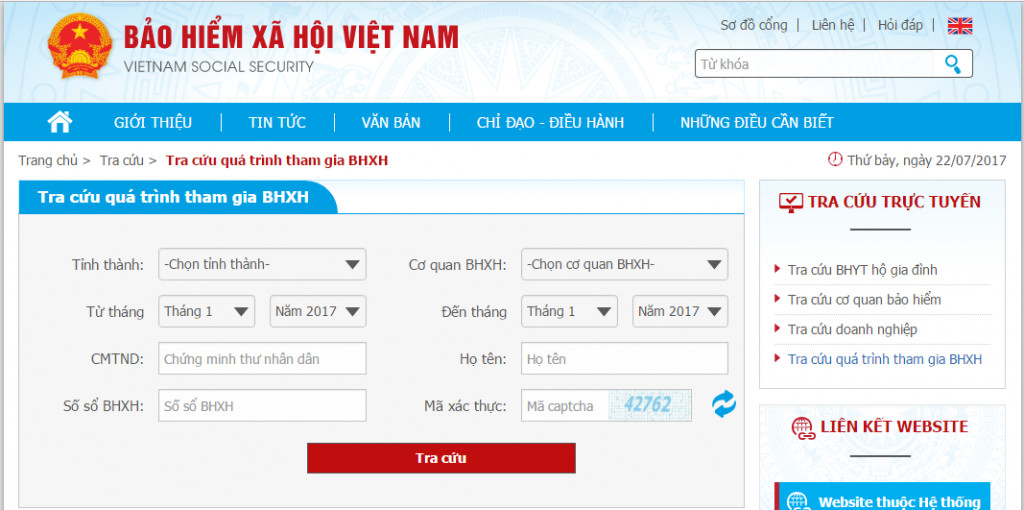Open the Tỉnh thành dropdown
1024x510 pixels.
click(x=263, y=264)
